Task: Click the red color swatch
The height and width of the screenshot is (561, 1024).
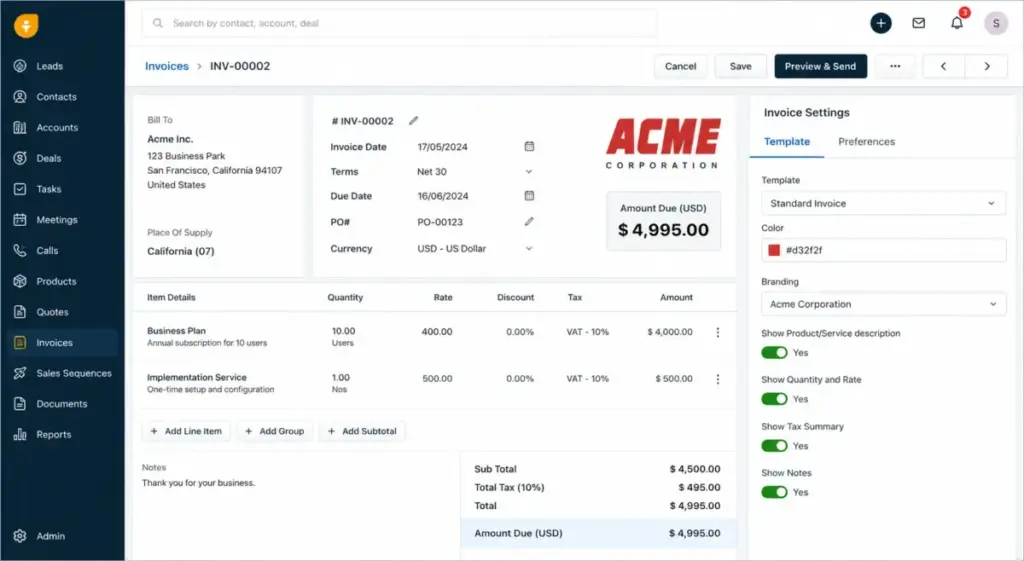Action: (774, 250)
